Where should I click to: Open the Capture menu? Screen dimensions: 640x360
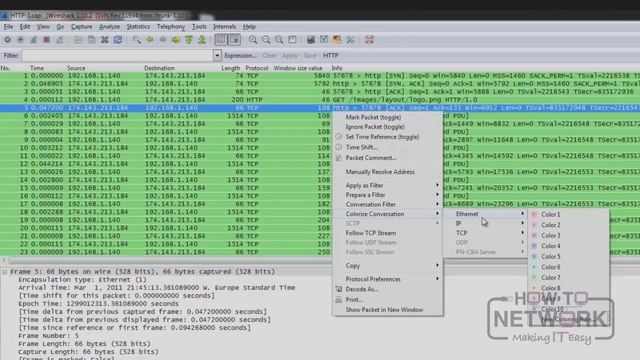tap(82, 27)
